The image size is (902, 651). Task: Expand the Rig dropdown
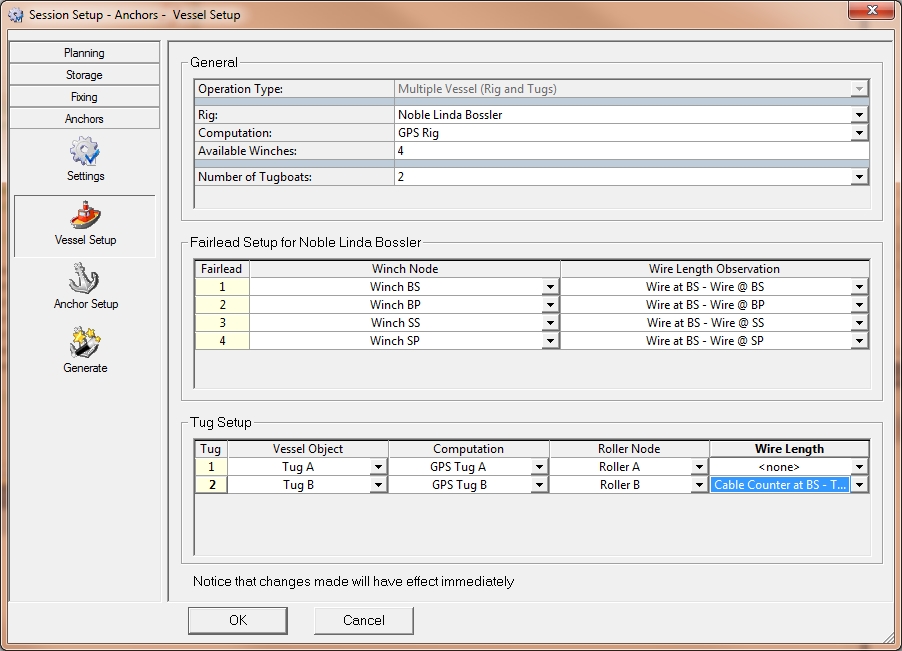coord(859,115)
